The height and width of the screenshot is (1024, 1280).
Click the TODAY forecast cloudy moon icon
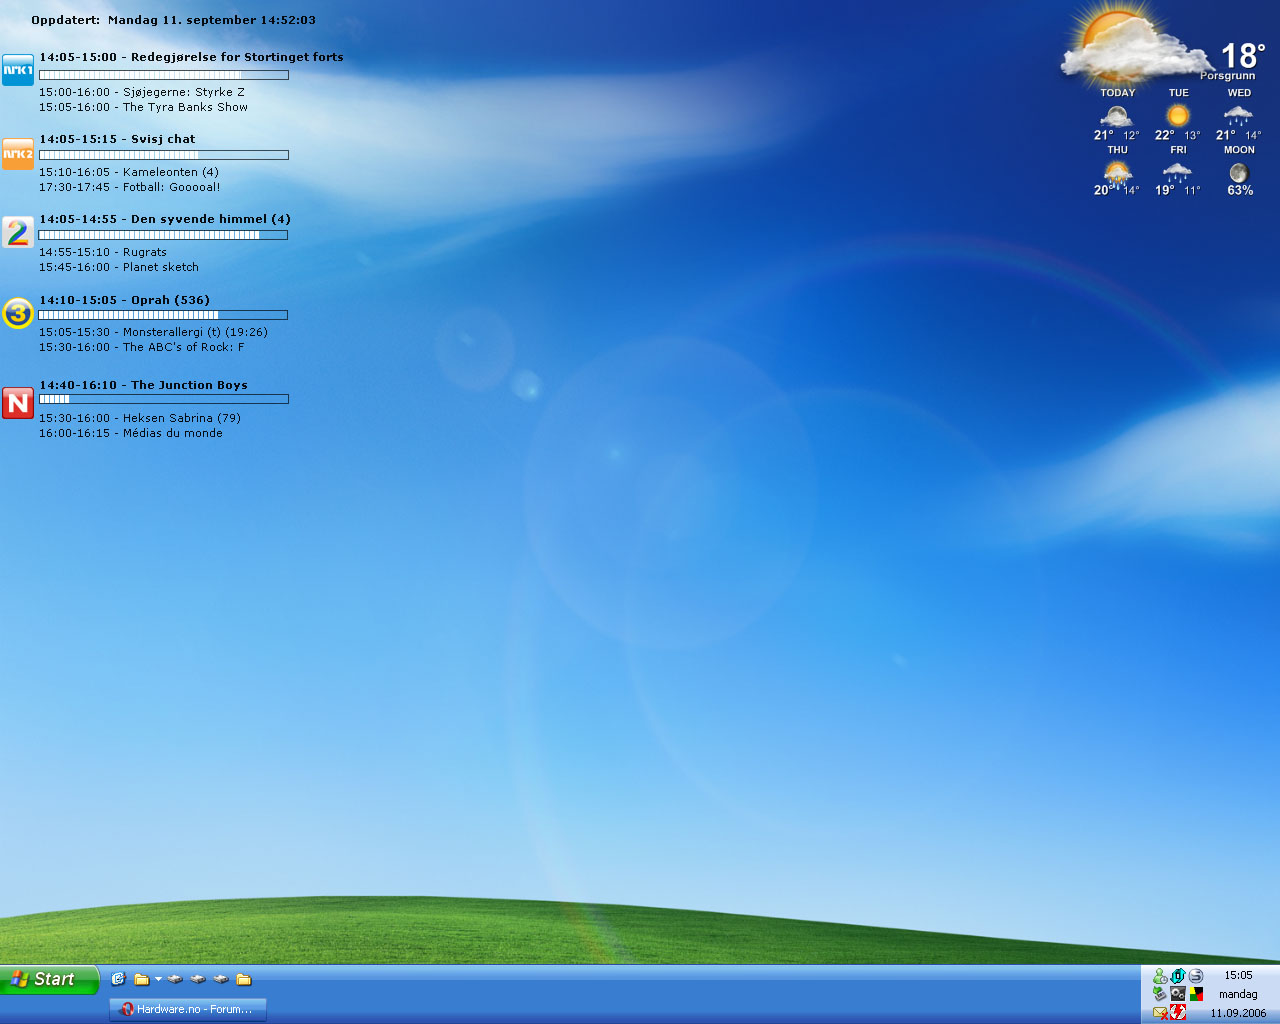pos(1116,115)
